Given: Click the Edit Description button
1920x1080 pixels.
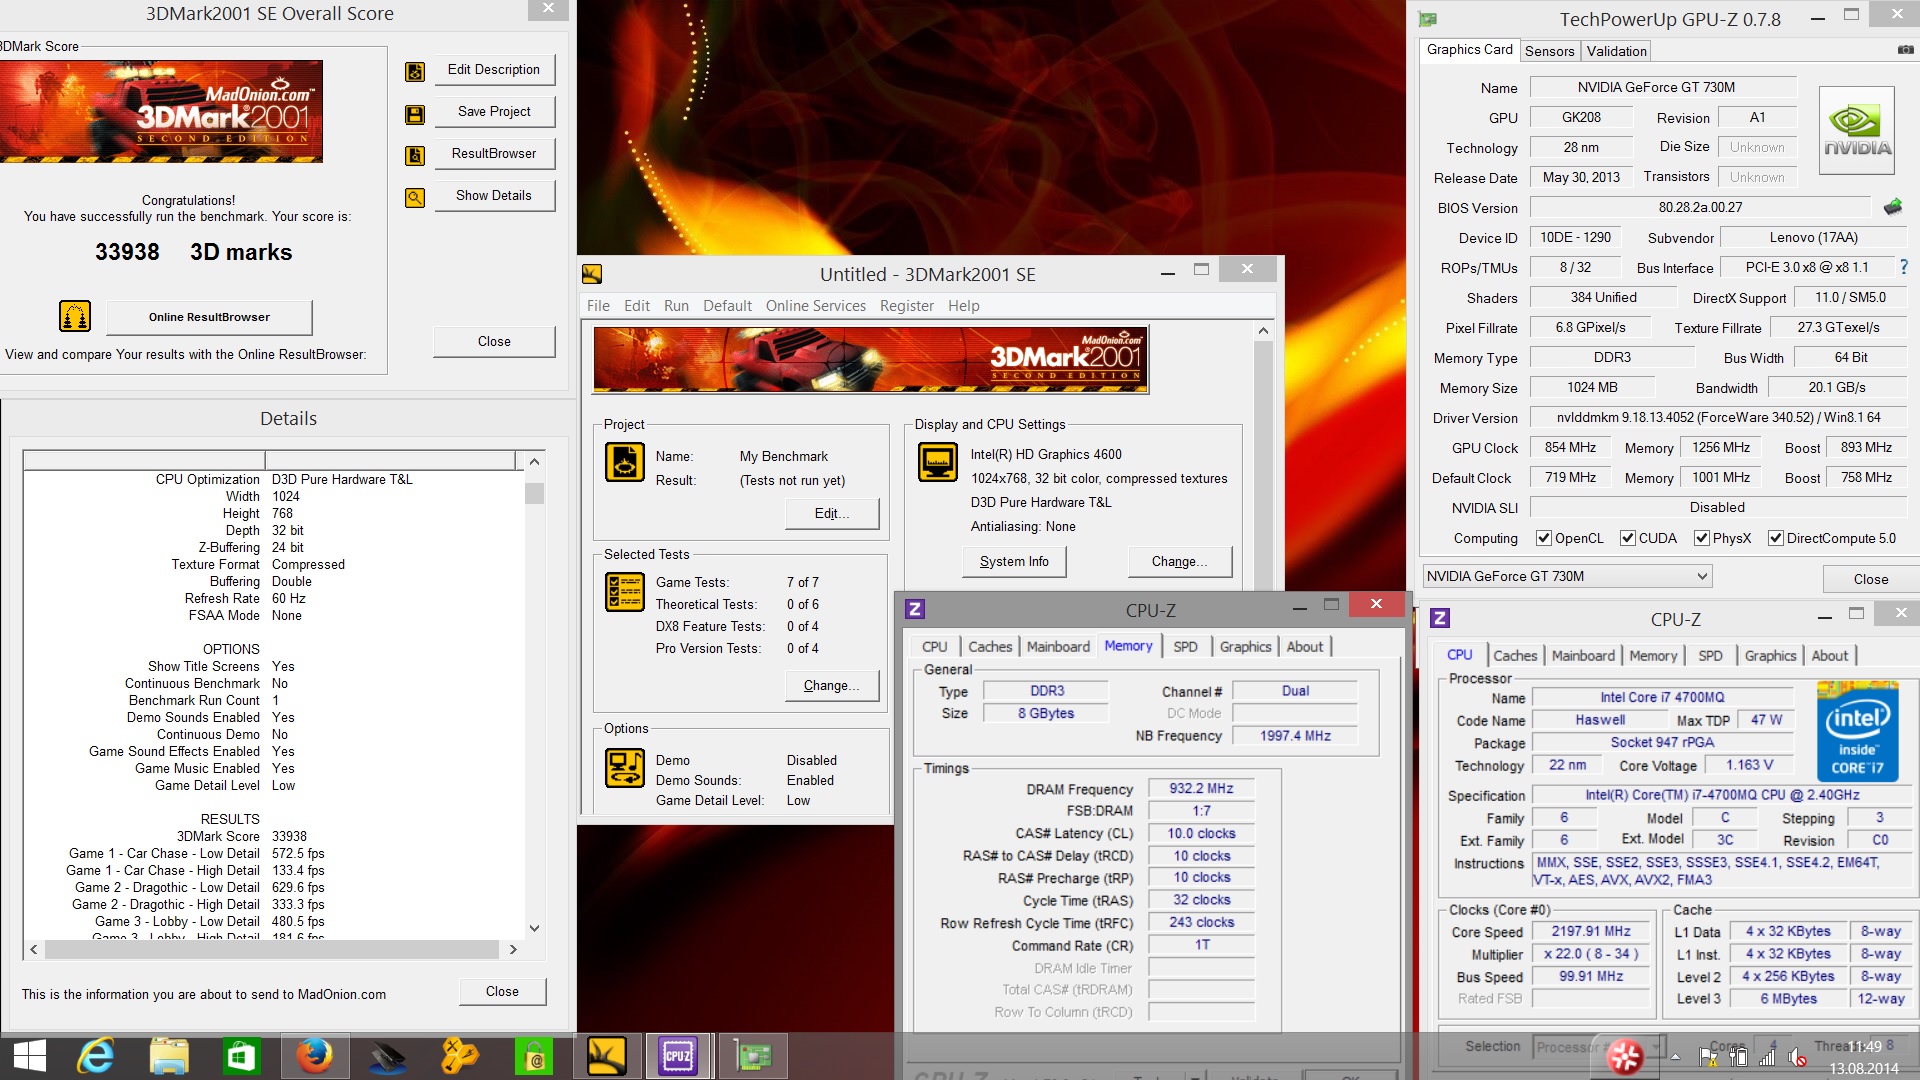Looking at the screenshot, I should (x=494, y=70).
